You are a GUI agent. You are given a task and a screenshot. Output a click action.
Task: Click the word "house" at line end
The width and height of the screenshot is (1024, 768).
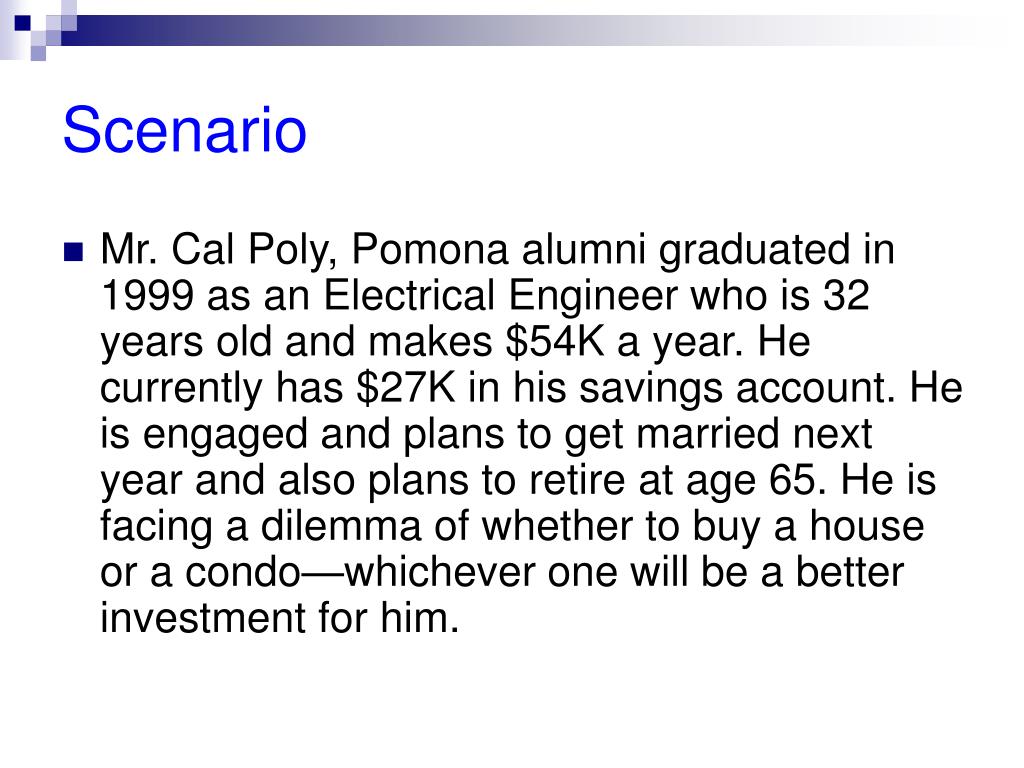[867, 526]
